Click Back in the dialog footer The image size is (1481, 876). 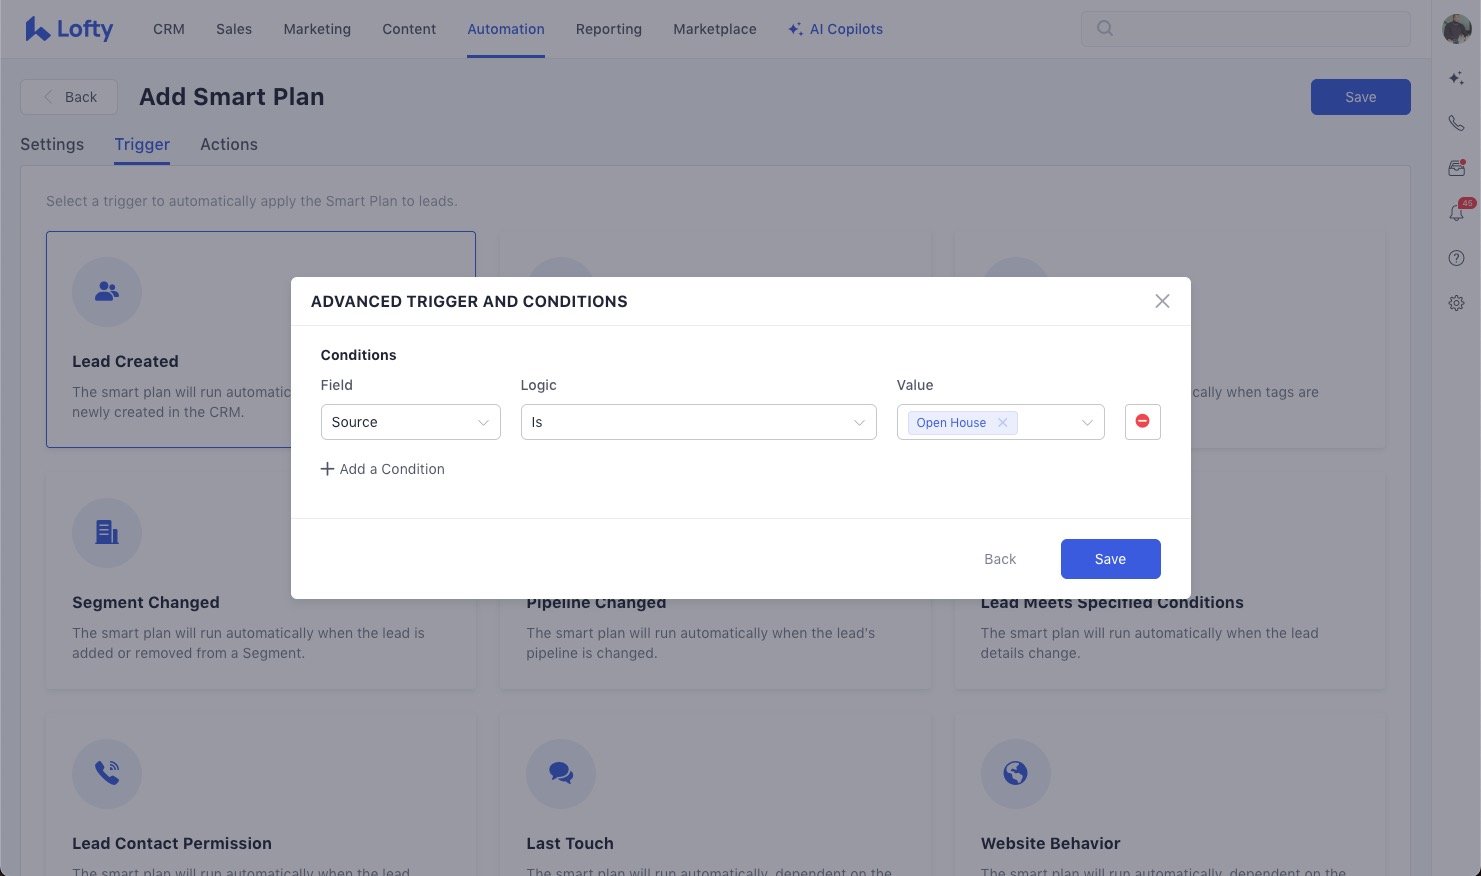point(999,559)
